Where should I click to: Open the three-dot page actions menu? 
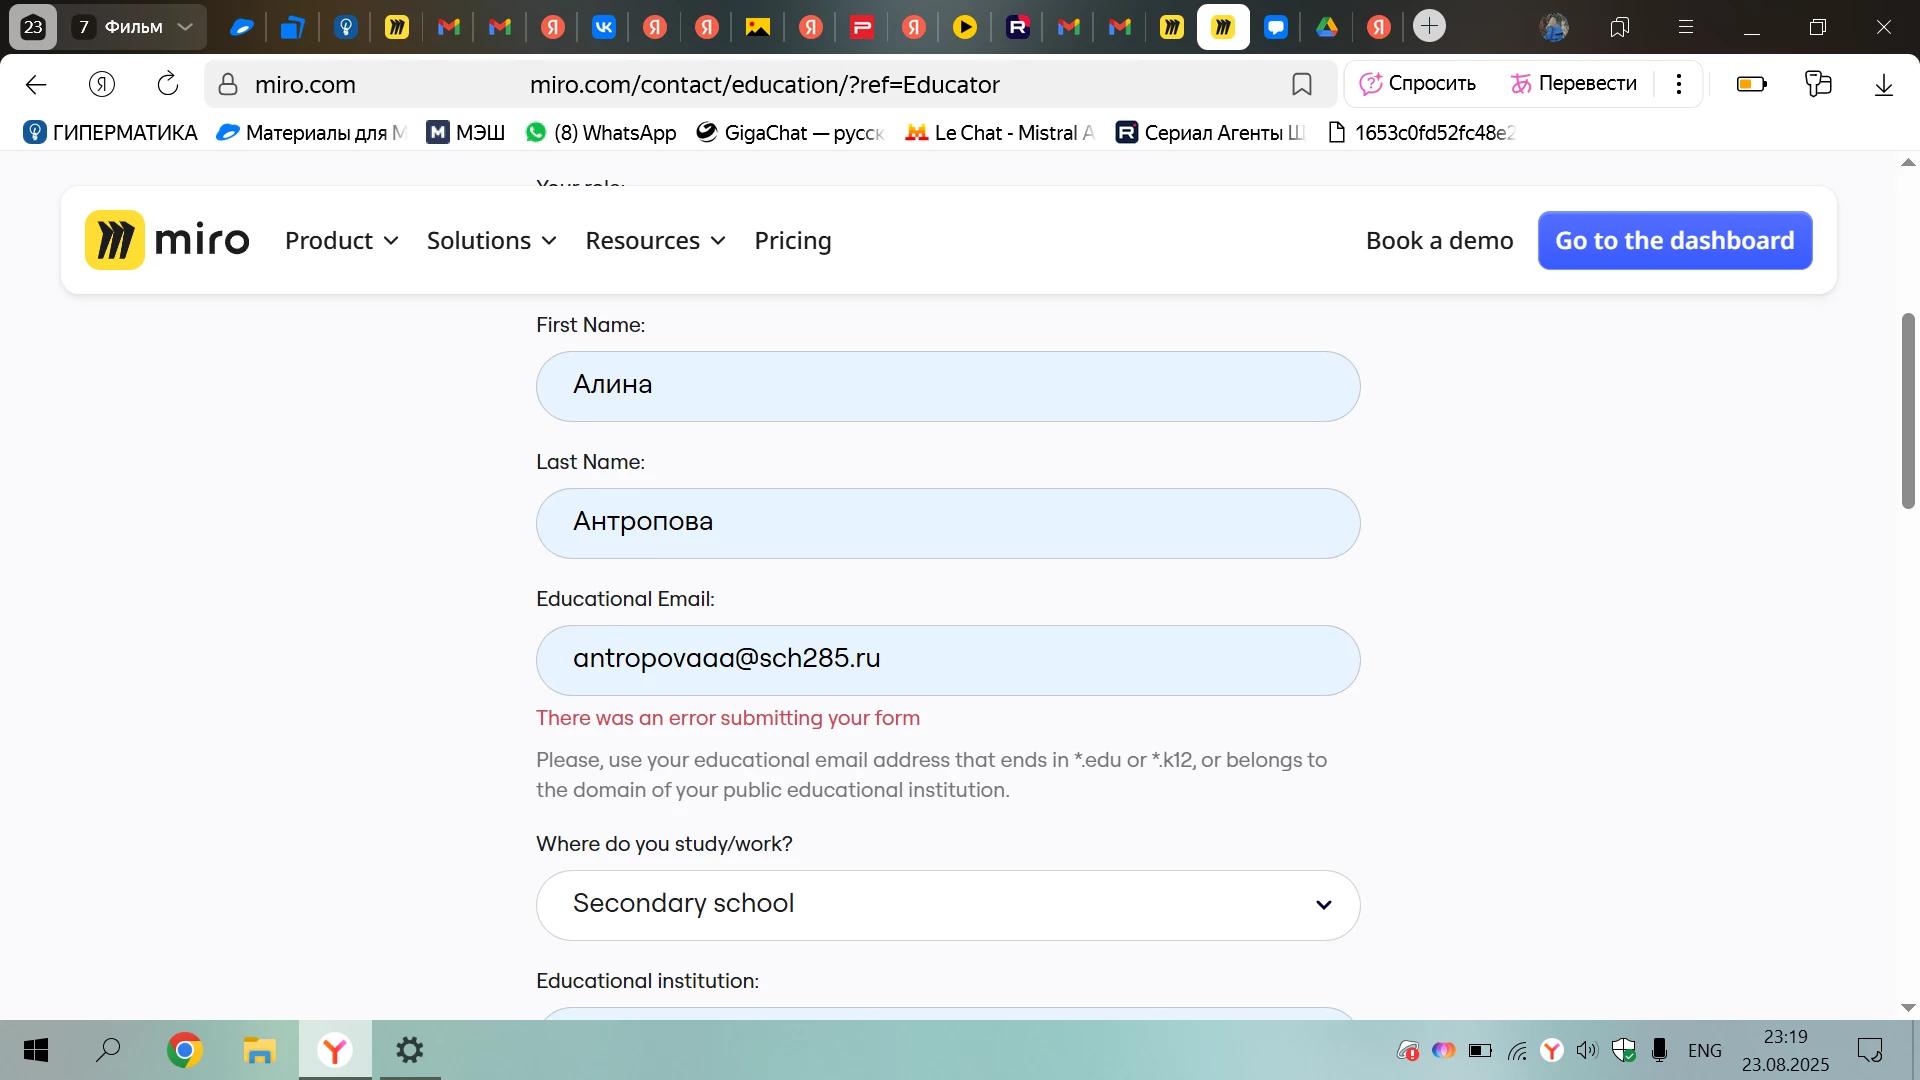[1679, 84]
